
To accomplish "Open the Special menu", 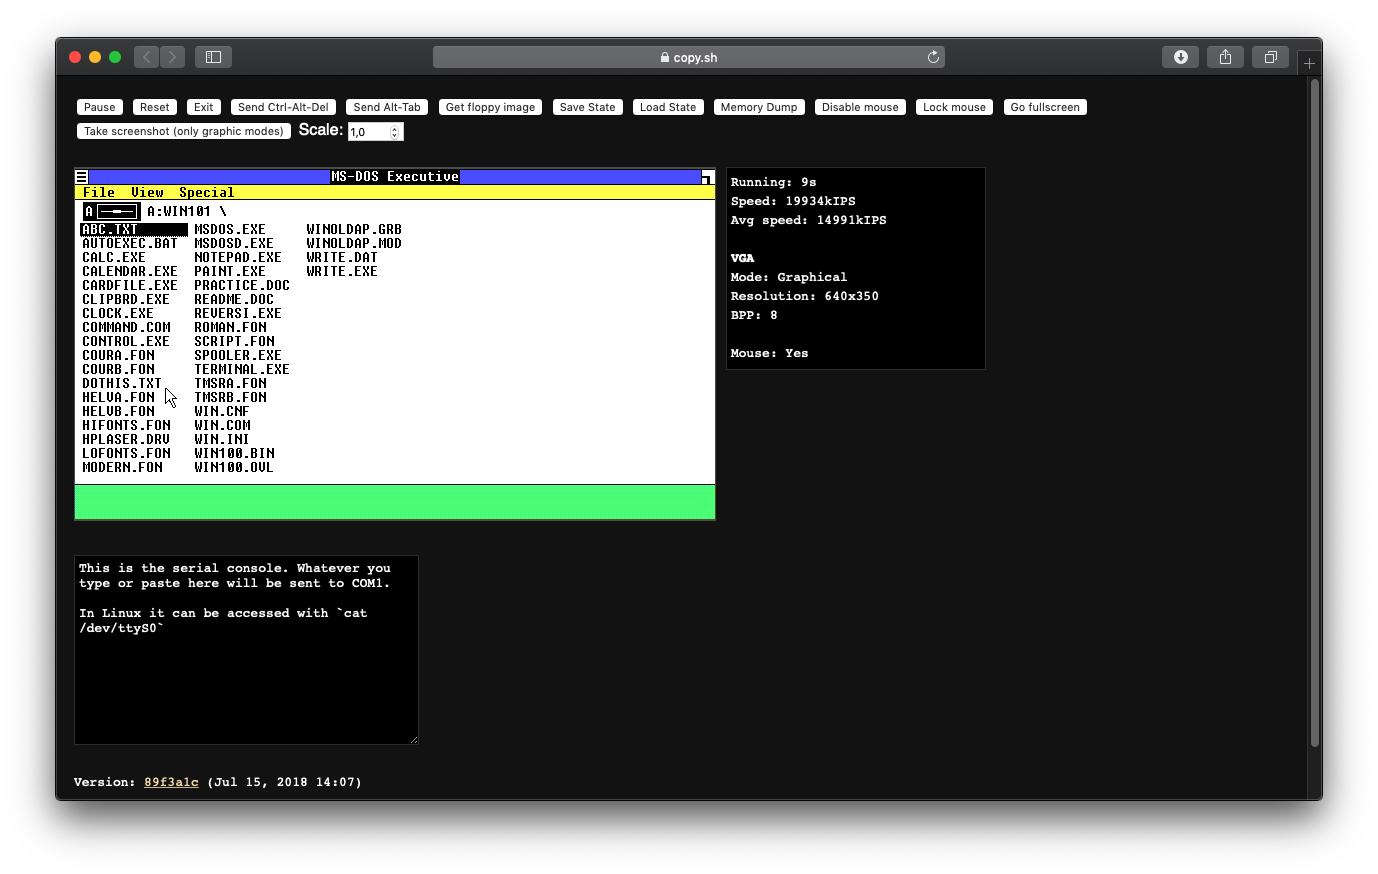I will [x=206, y=192].
